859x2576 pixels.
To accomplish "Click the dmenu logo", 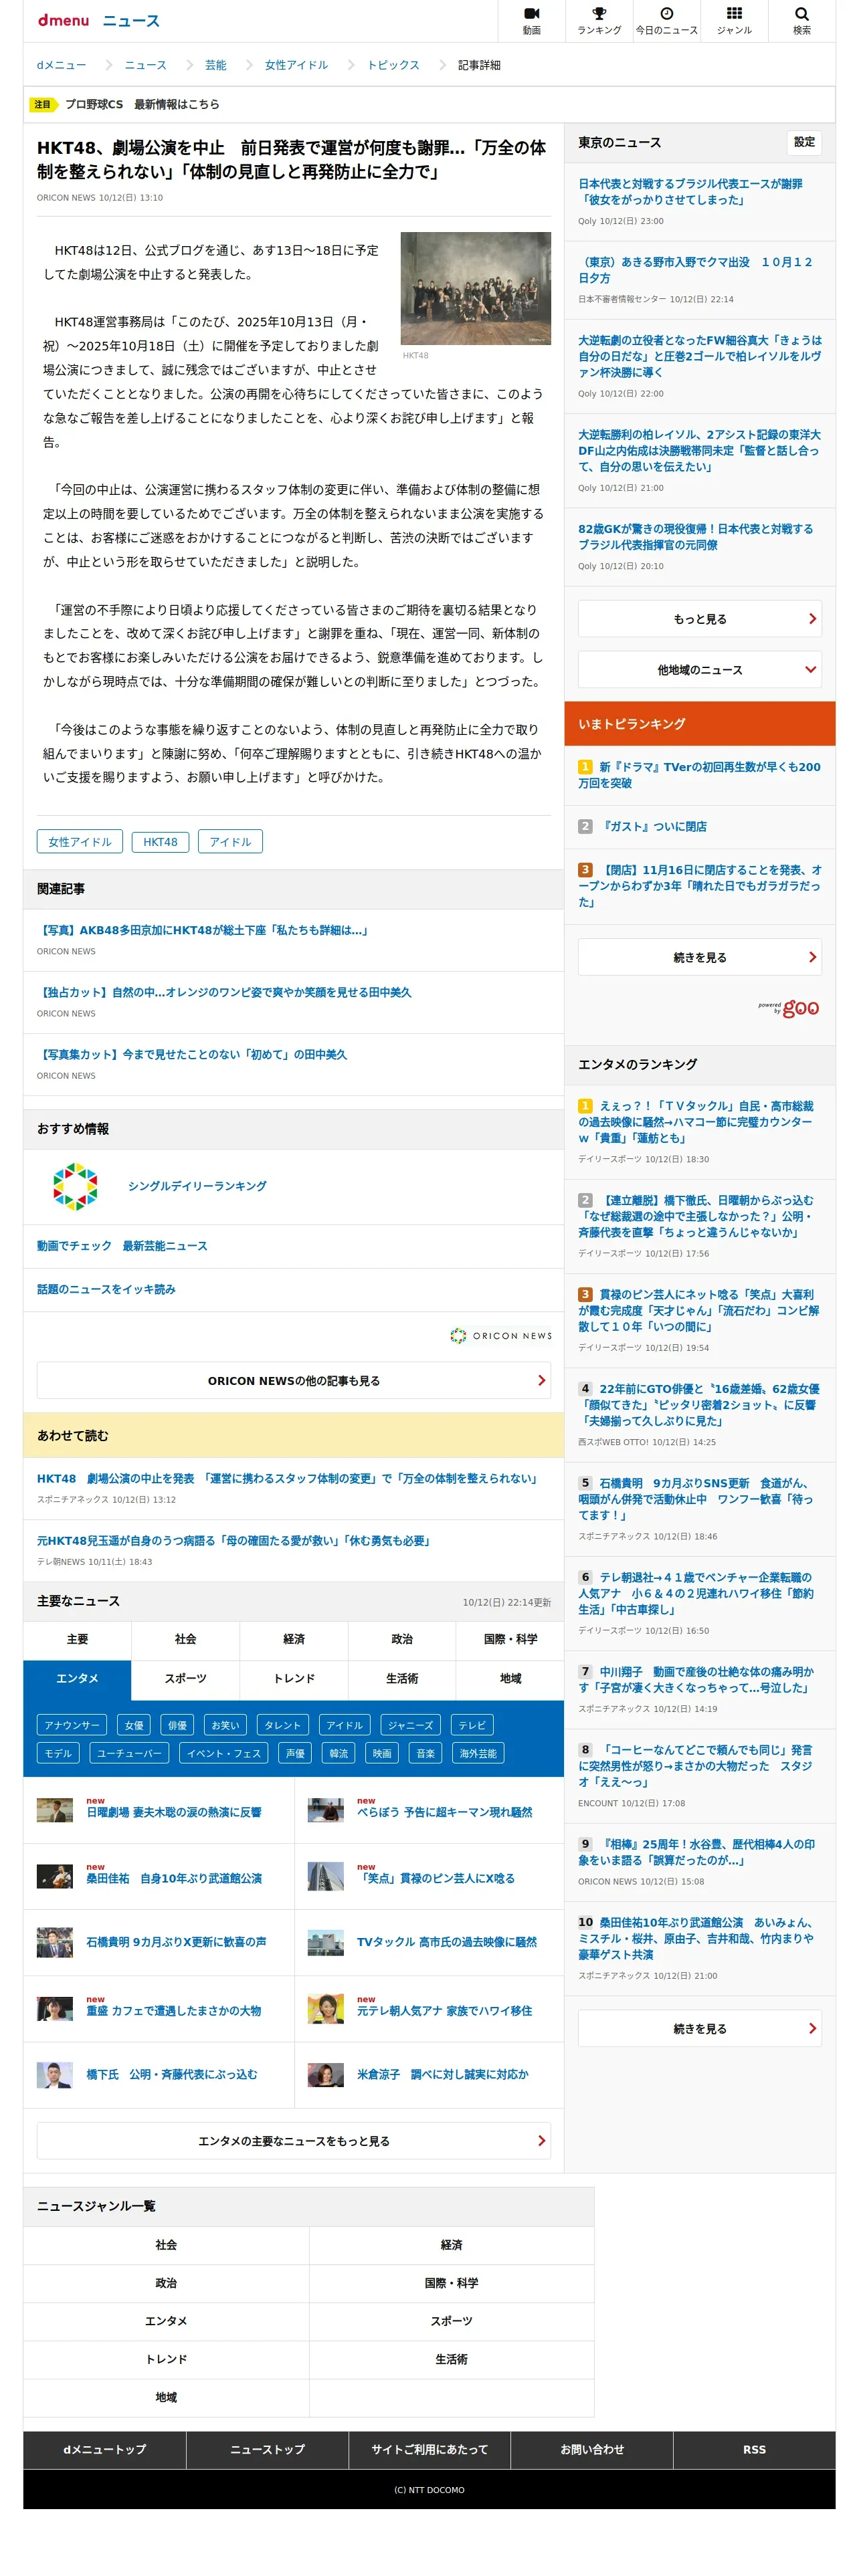I will (x=63, y=20).
